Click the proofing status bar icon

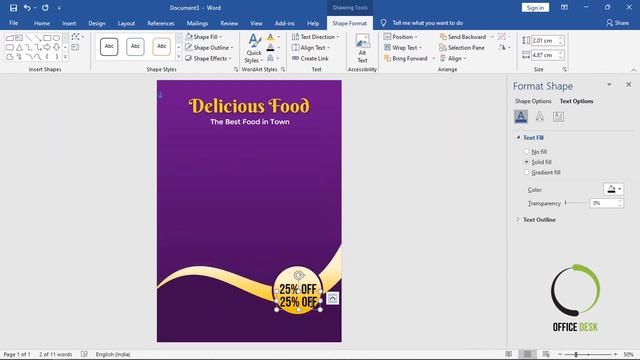(84, 354)
